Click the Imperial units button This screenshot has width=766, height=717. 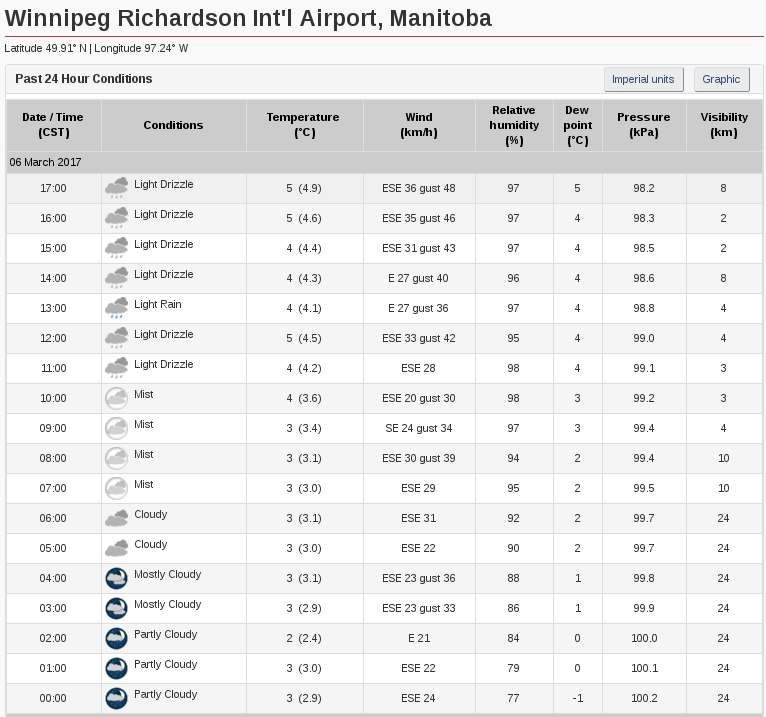[x=643, y=79]
